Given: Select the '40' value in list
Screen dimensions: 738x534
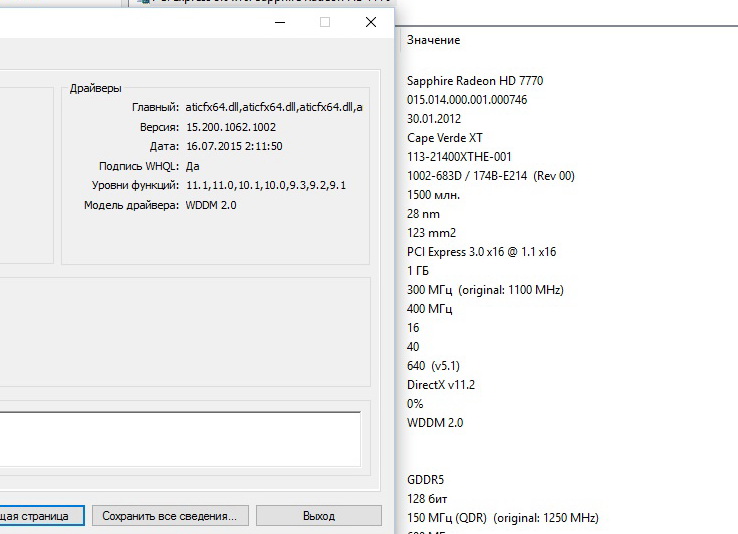Looking at the screenshot, I should pyautogui.click(x=413, y=347).
